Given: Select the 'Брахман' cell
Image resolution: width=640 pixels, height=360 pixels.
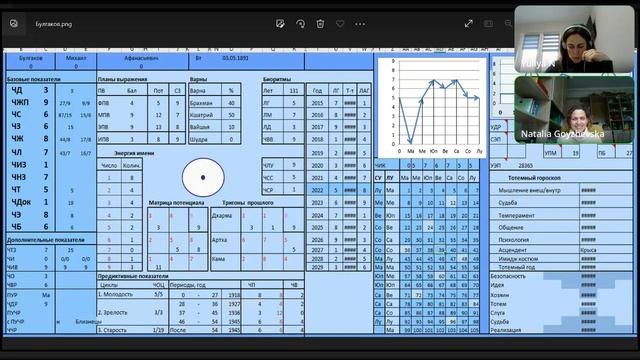Looking at the screenshot, I should pos(206,103).
